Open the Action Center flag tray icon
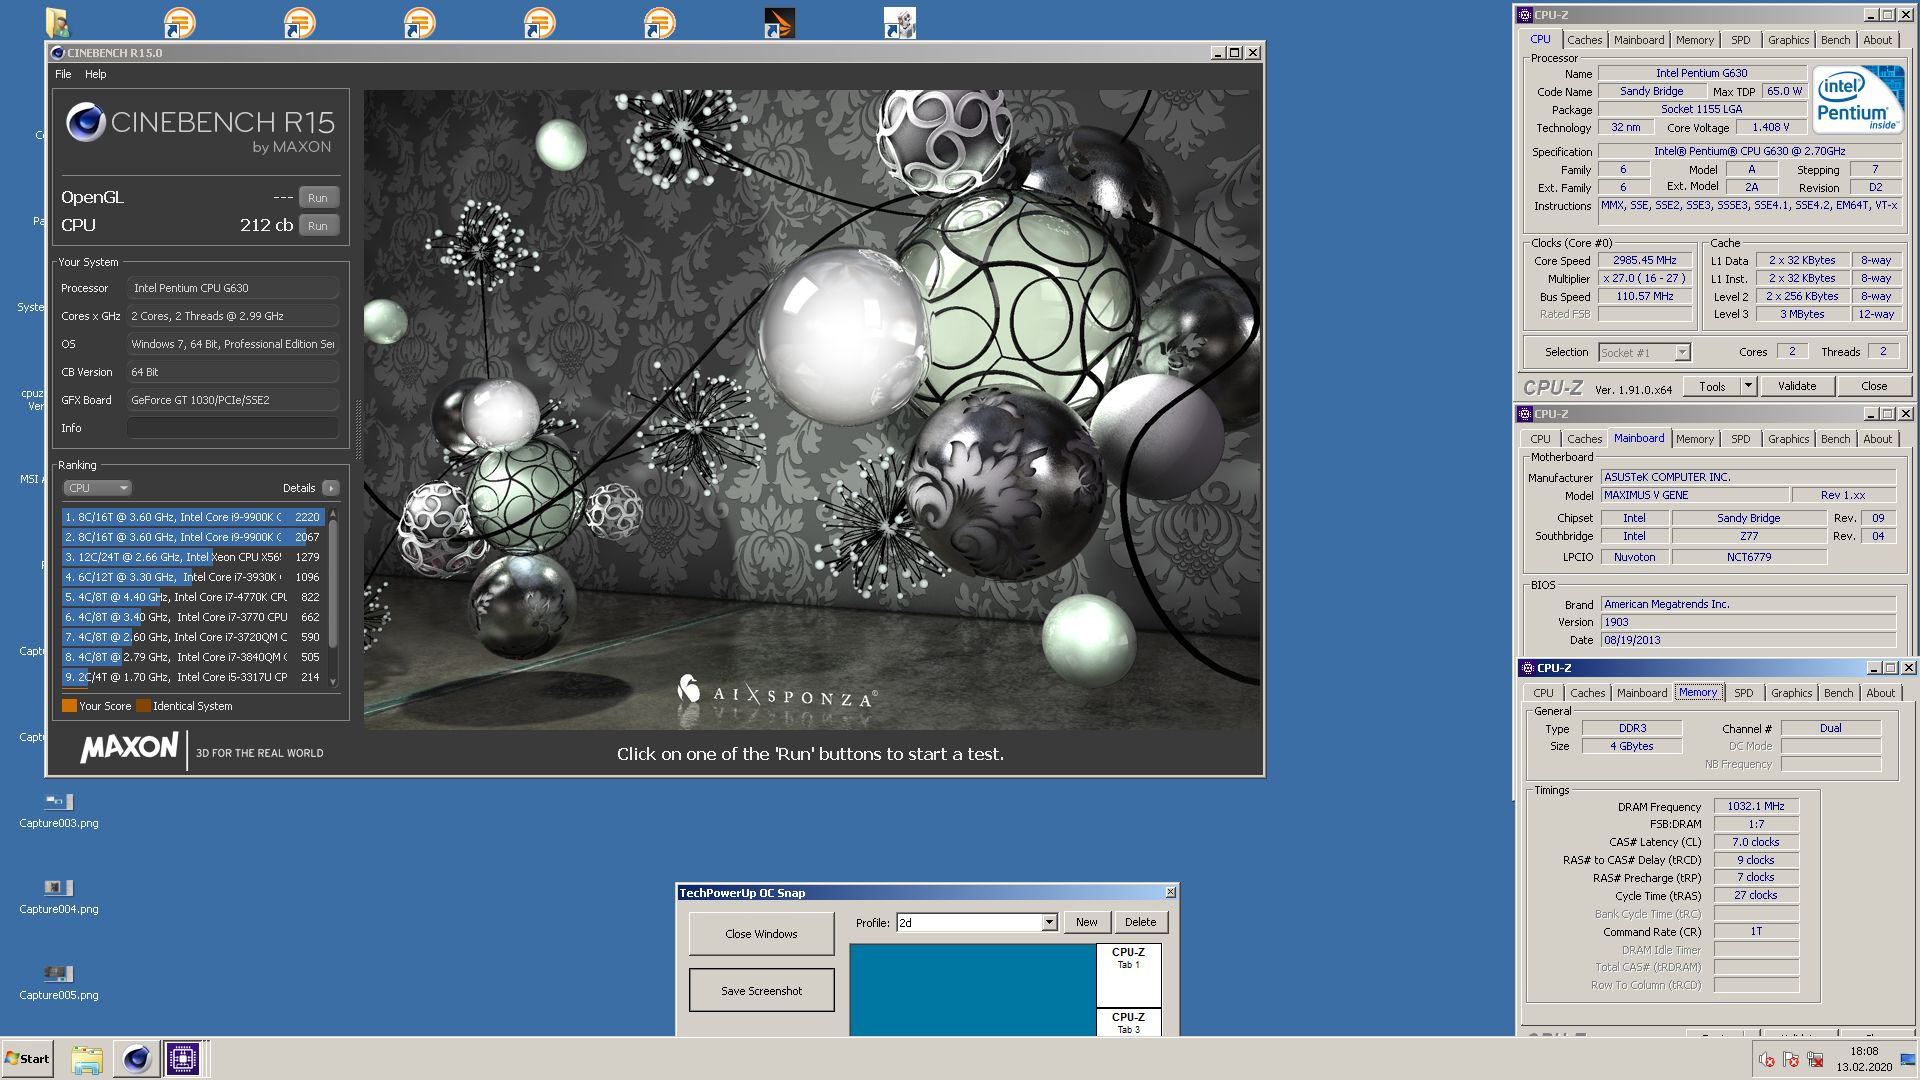 pos(1791,1060)
